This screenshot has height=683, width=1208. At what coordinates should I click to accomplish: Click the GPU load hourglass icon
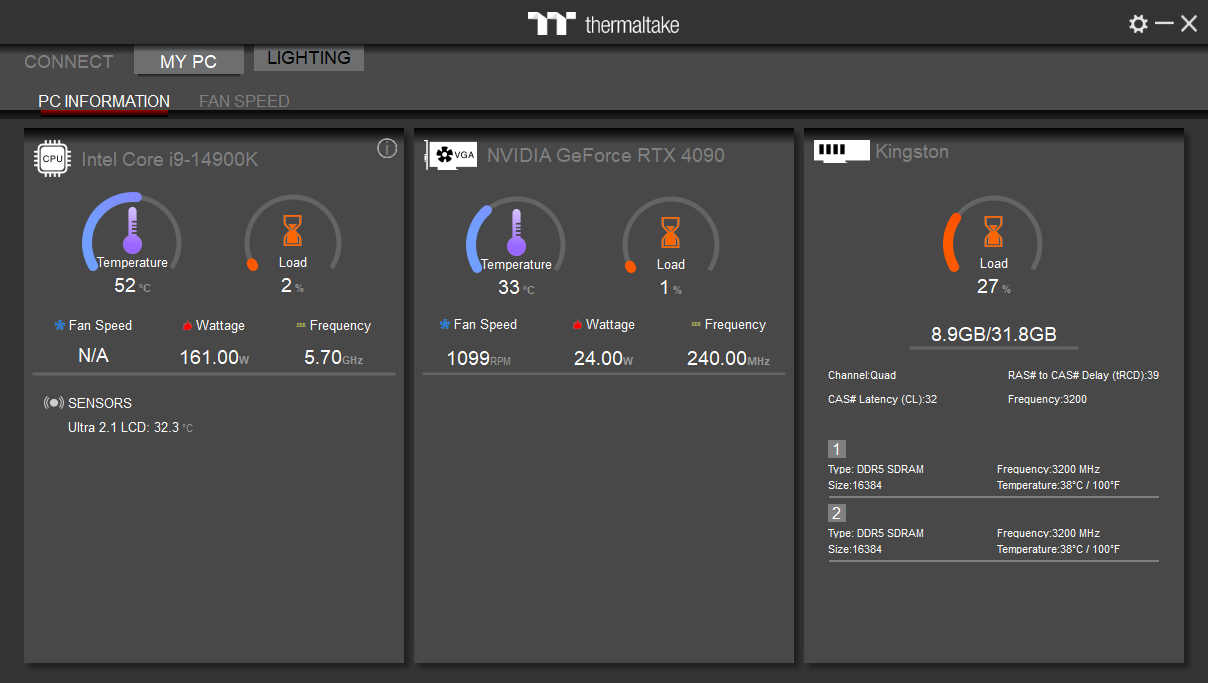[670, 232]
